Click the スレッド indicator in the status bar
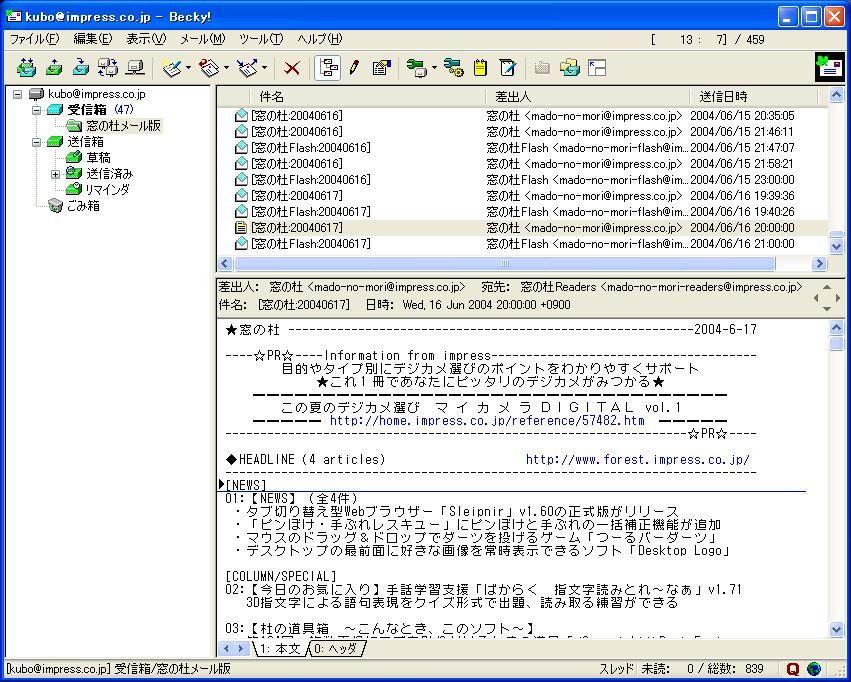This screenshot has height=682, width=851. [616, 669]
